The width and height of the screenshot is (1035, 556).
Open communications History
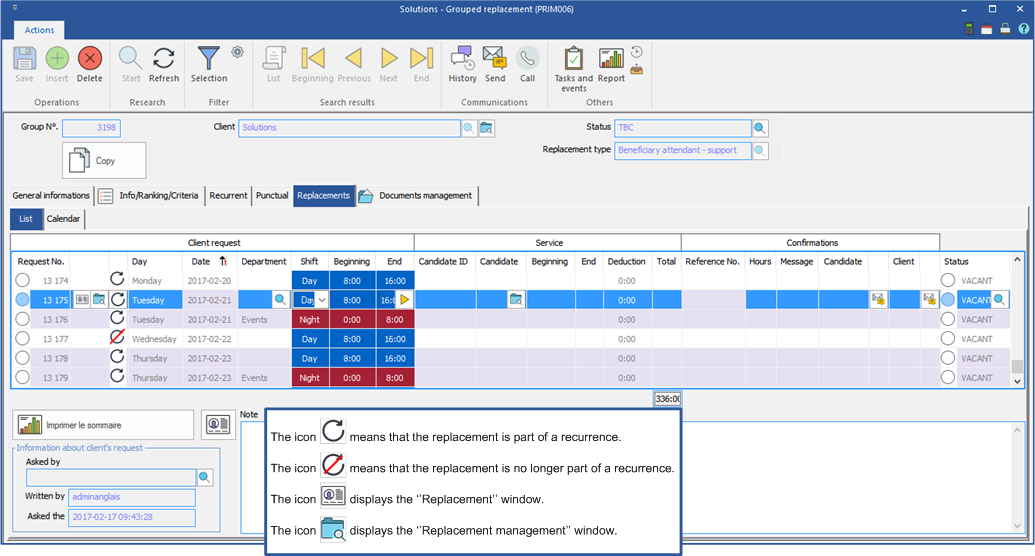[462, 59]
